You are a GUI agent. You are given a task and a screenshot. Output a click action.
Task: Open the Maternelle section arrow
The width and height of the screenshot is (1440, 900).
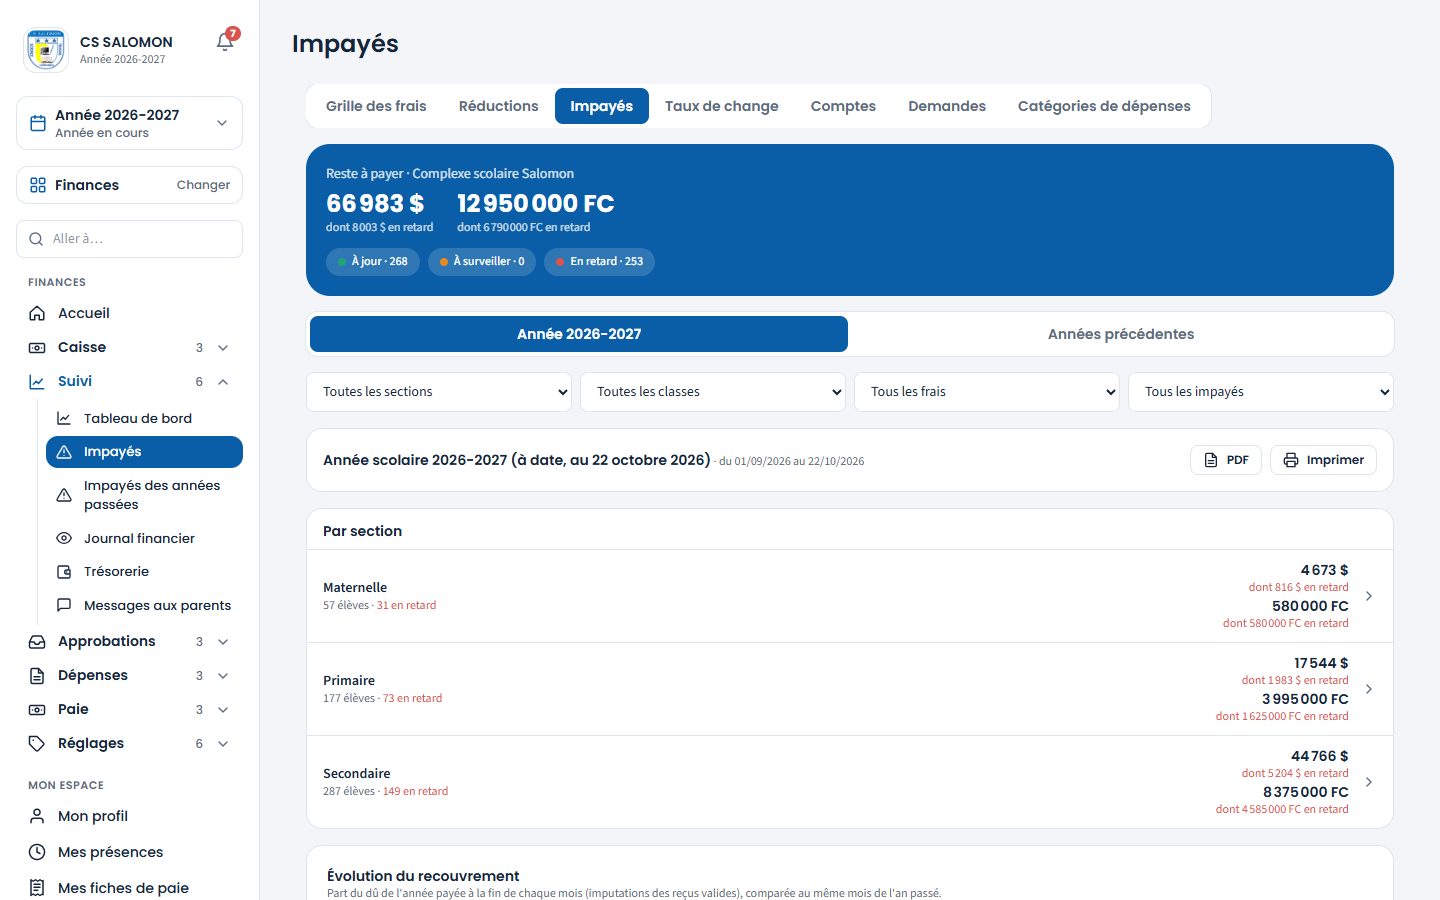tap(1369, 596)
